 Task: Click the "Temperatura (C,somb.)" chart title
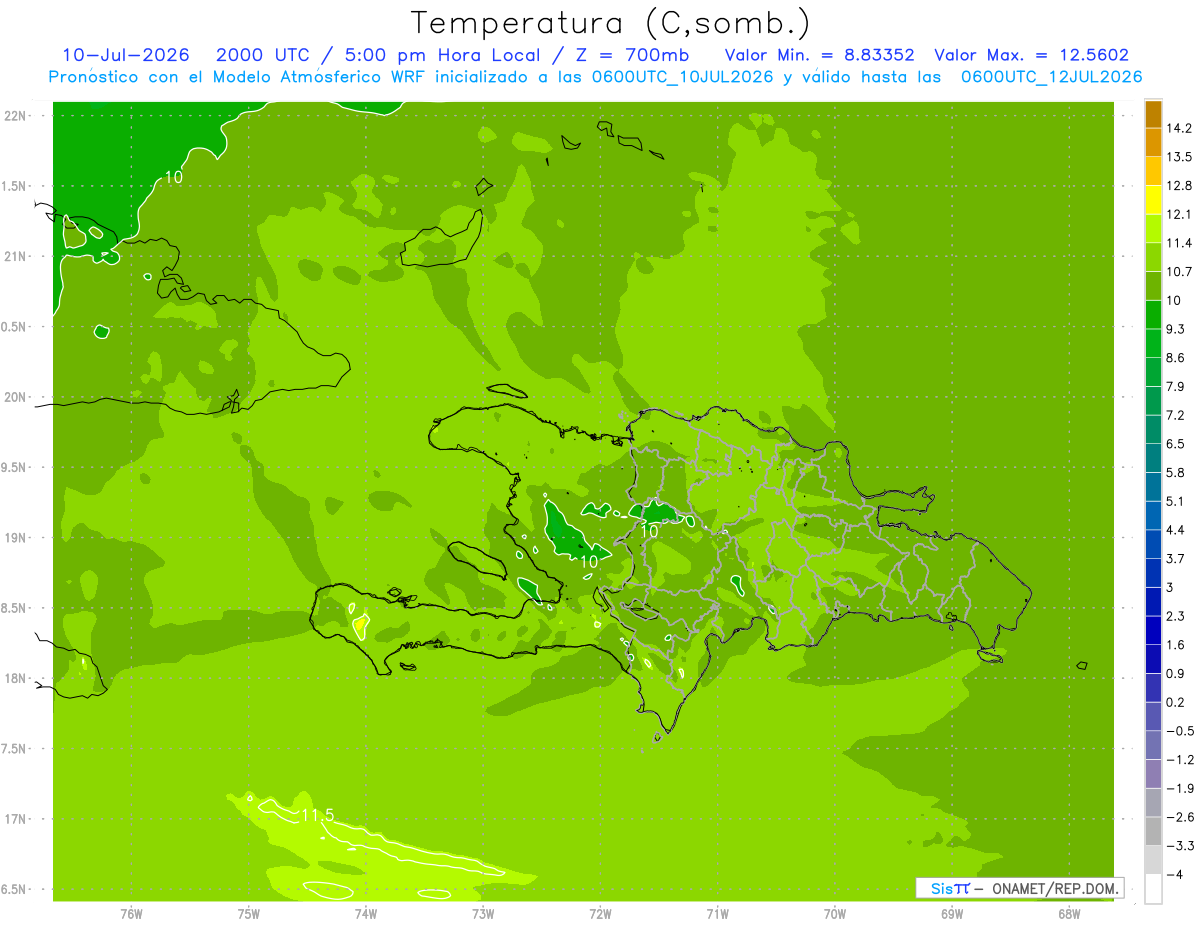611,23
